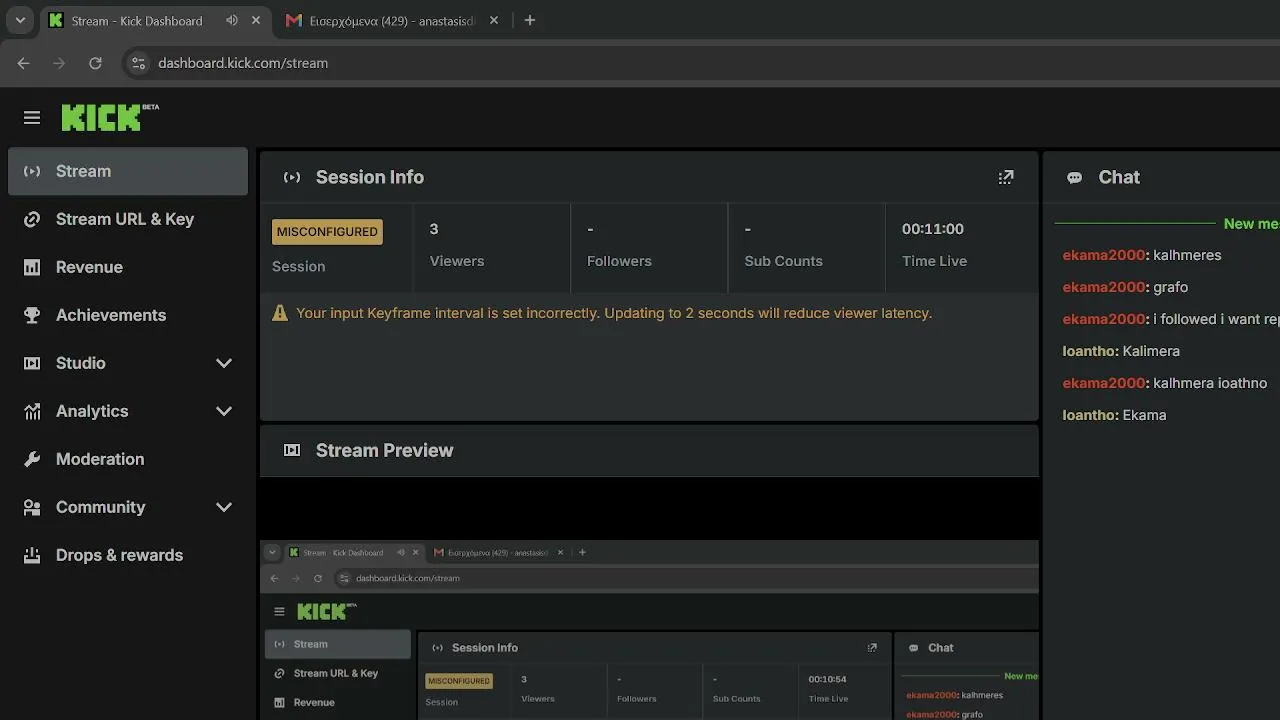Click ioantho on the Kalimera message

coord(1089,351)
